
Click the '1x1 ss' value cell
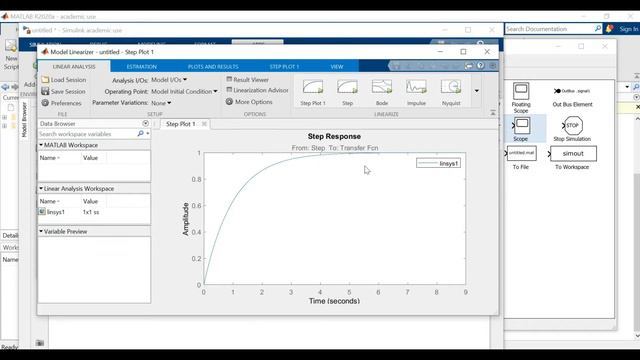click(x=91, y=212)
